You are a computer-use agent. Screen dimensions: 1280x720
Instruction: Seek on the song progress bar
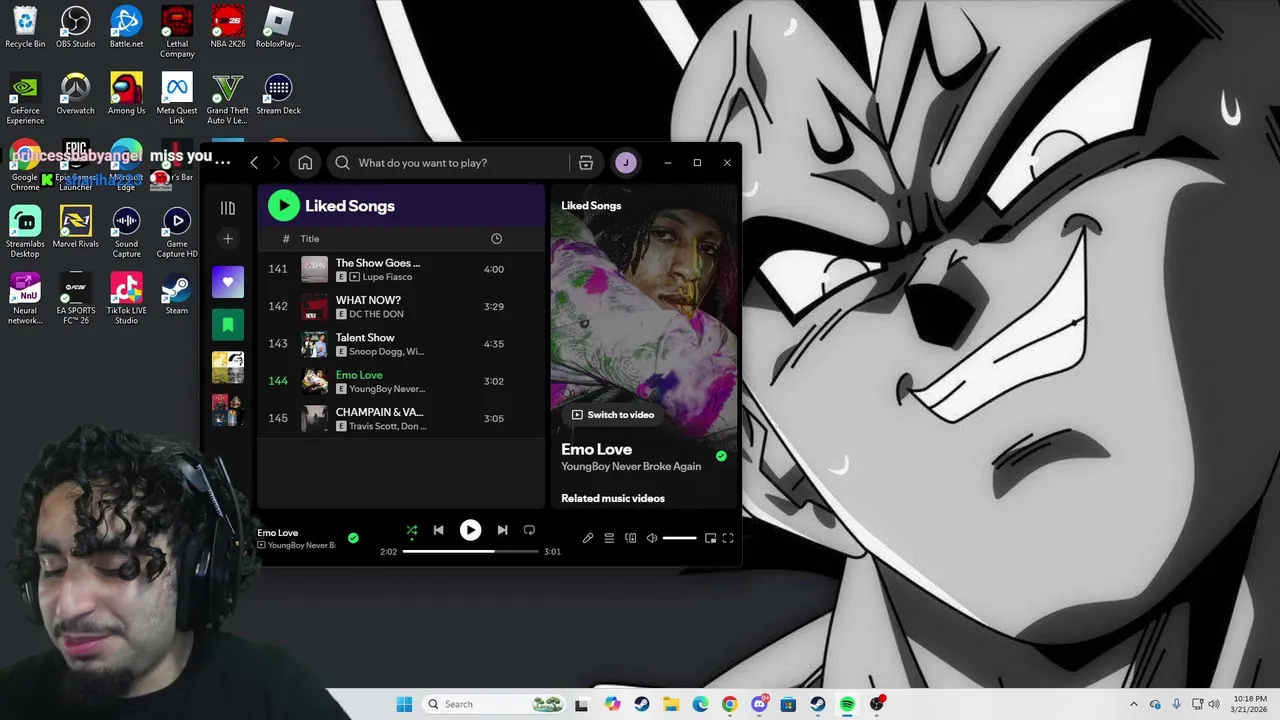(470, 551)
